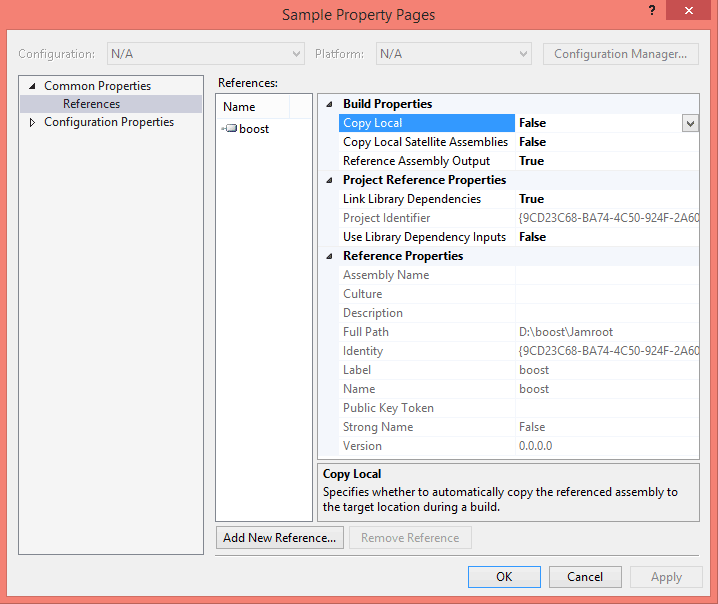Open the Configuration N/A combo box
Image resolution: width=718 pixels, height=604 pixels.
pos(206,54)
